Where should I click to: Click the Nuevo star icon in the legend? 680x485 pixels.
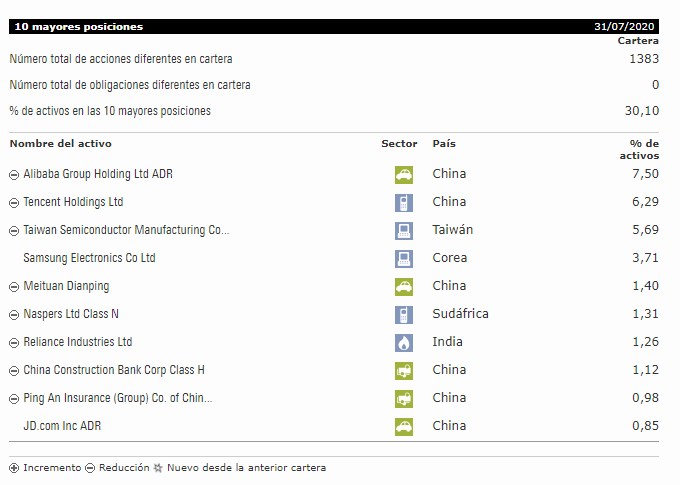158,468
